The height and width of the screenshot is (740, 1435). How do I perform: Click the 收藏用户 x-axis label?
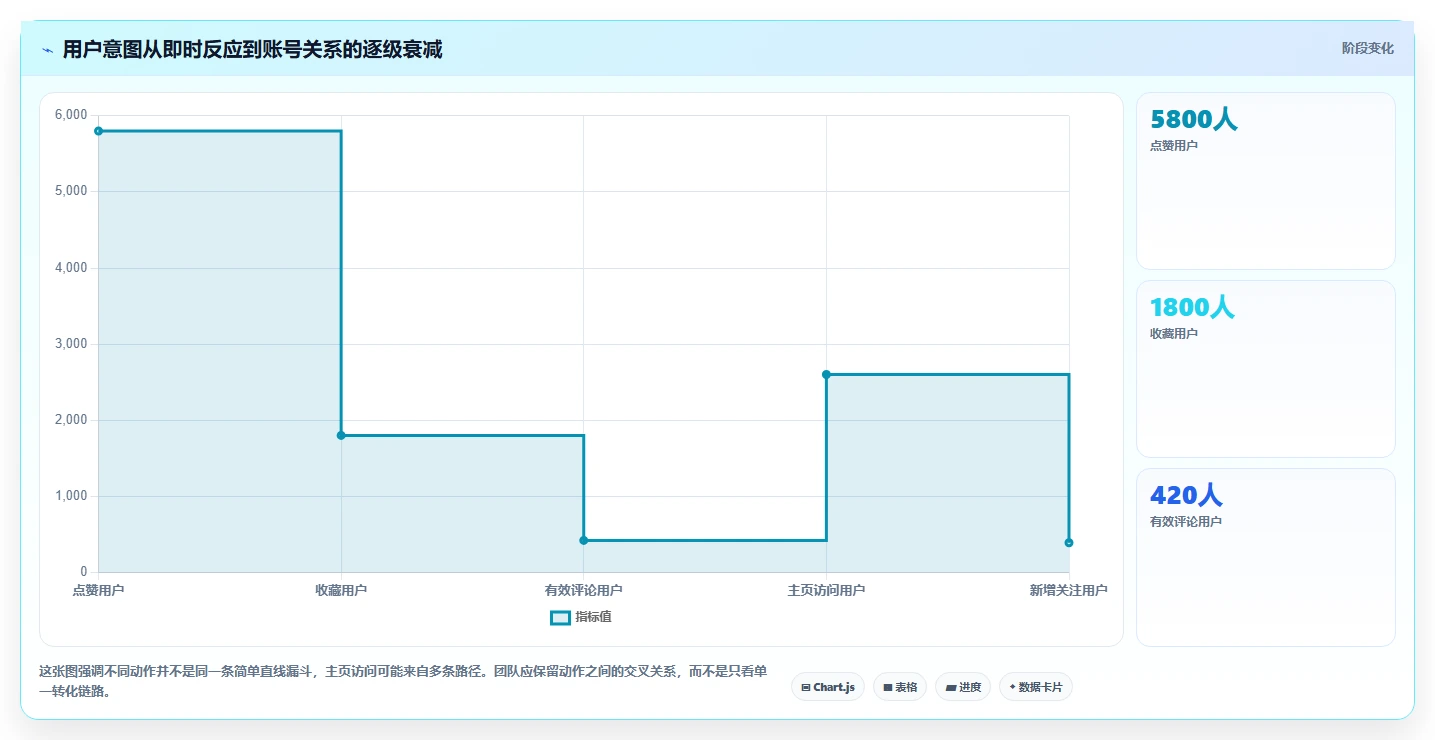(x=341, y=590)
